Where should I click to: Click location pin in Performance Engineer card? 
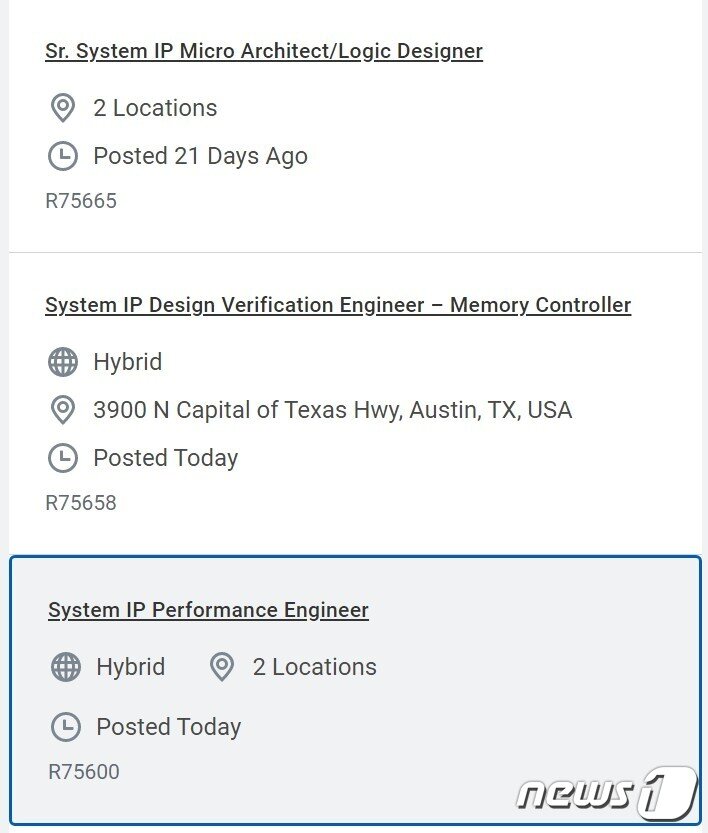pos(222,667)
